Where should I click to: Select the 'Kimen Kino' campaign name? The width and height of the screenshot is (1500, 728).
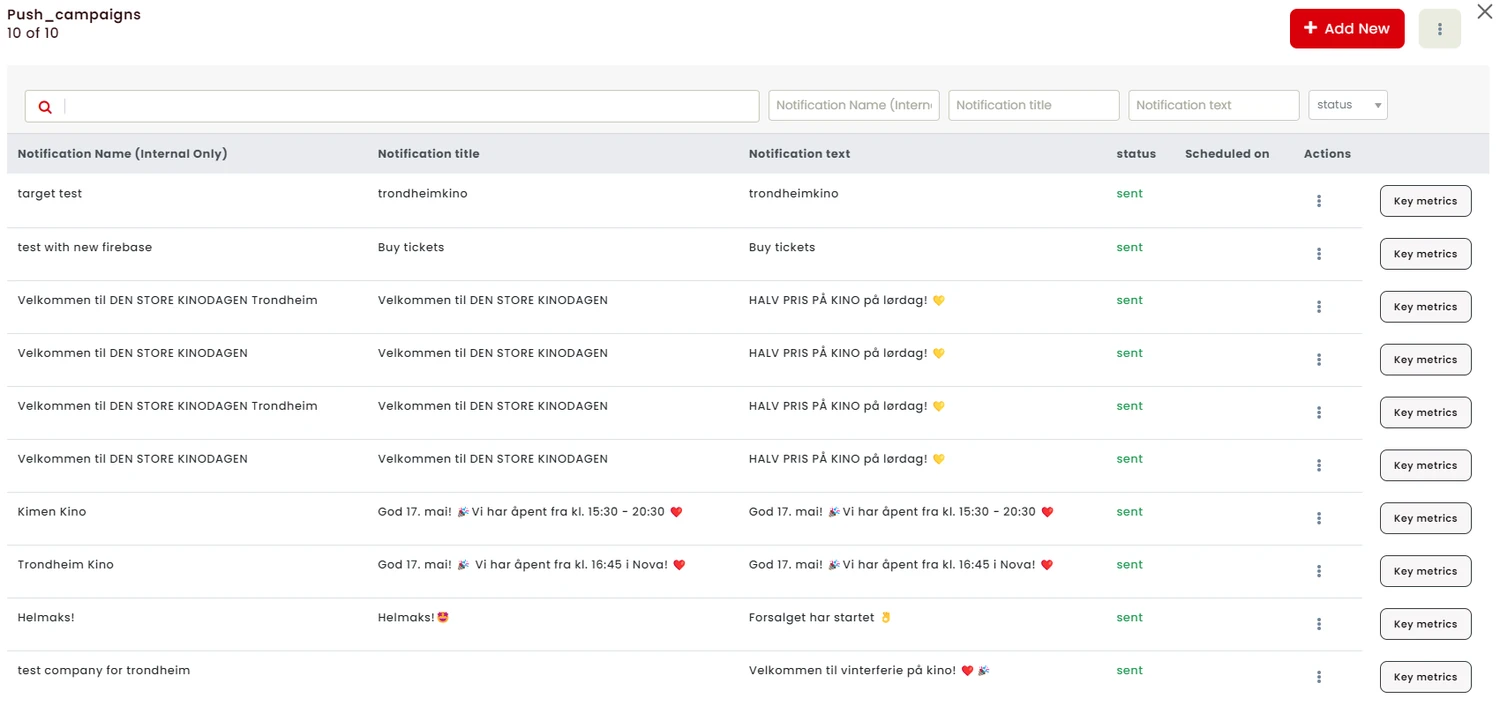click(x=52, y=512)
